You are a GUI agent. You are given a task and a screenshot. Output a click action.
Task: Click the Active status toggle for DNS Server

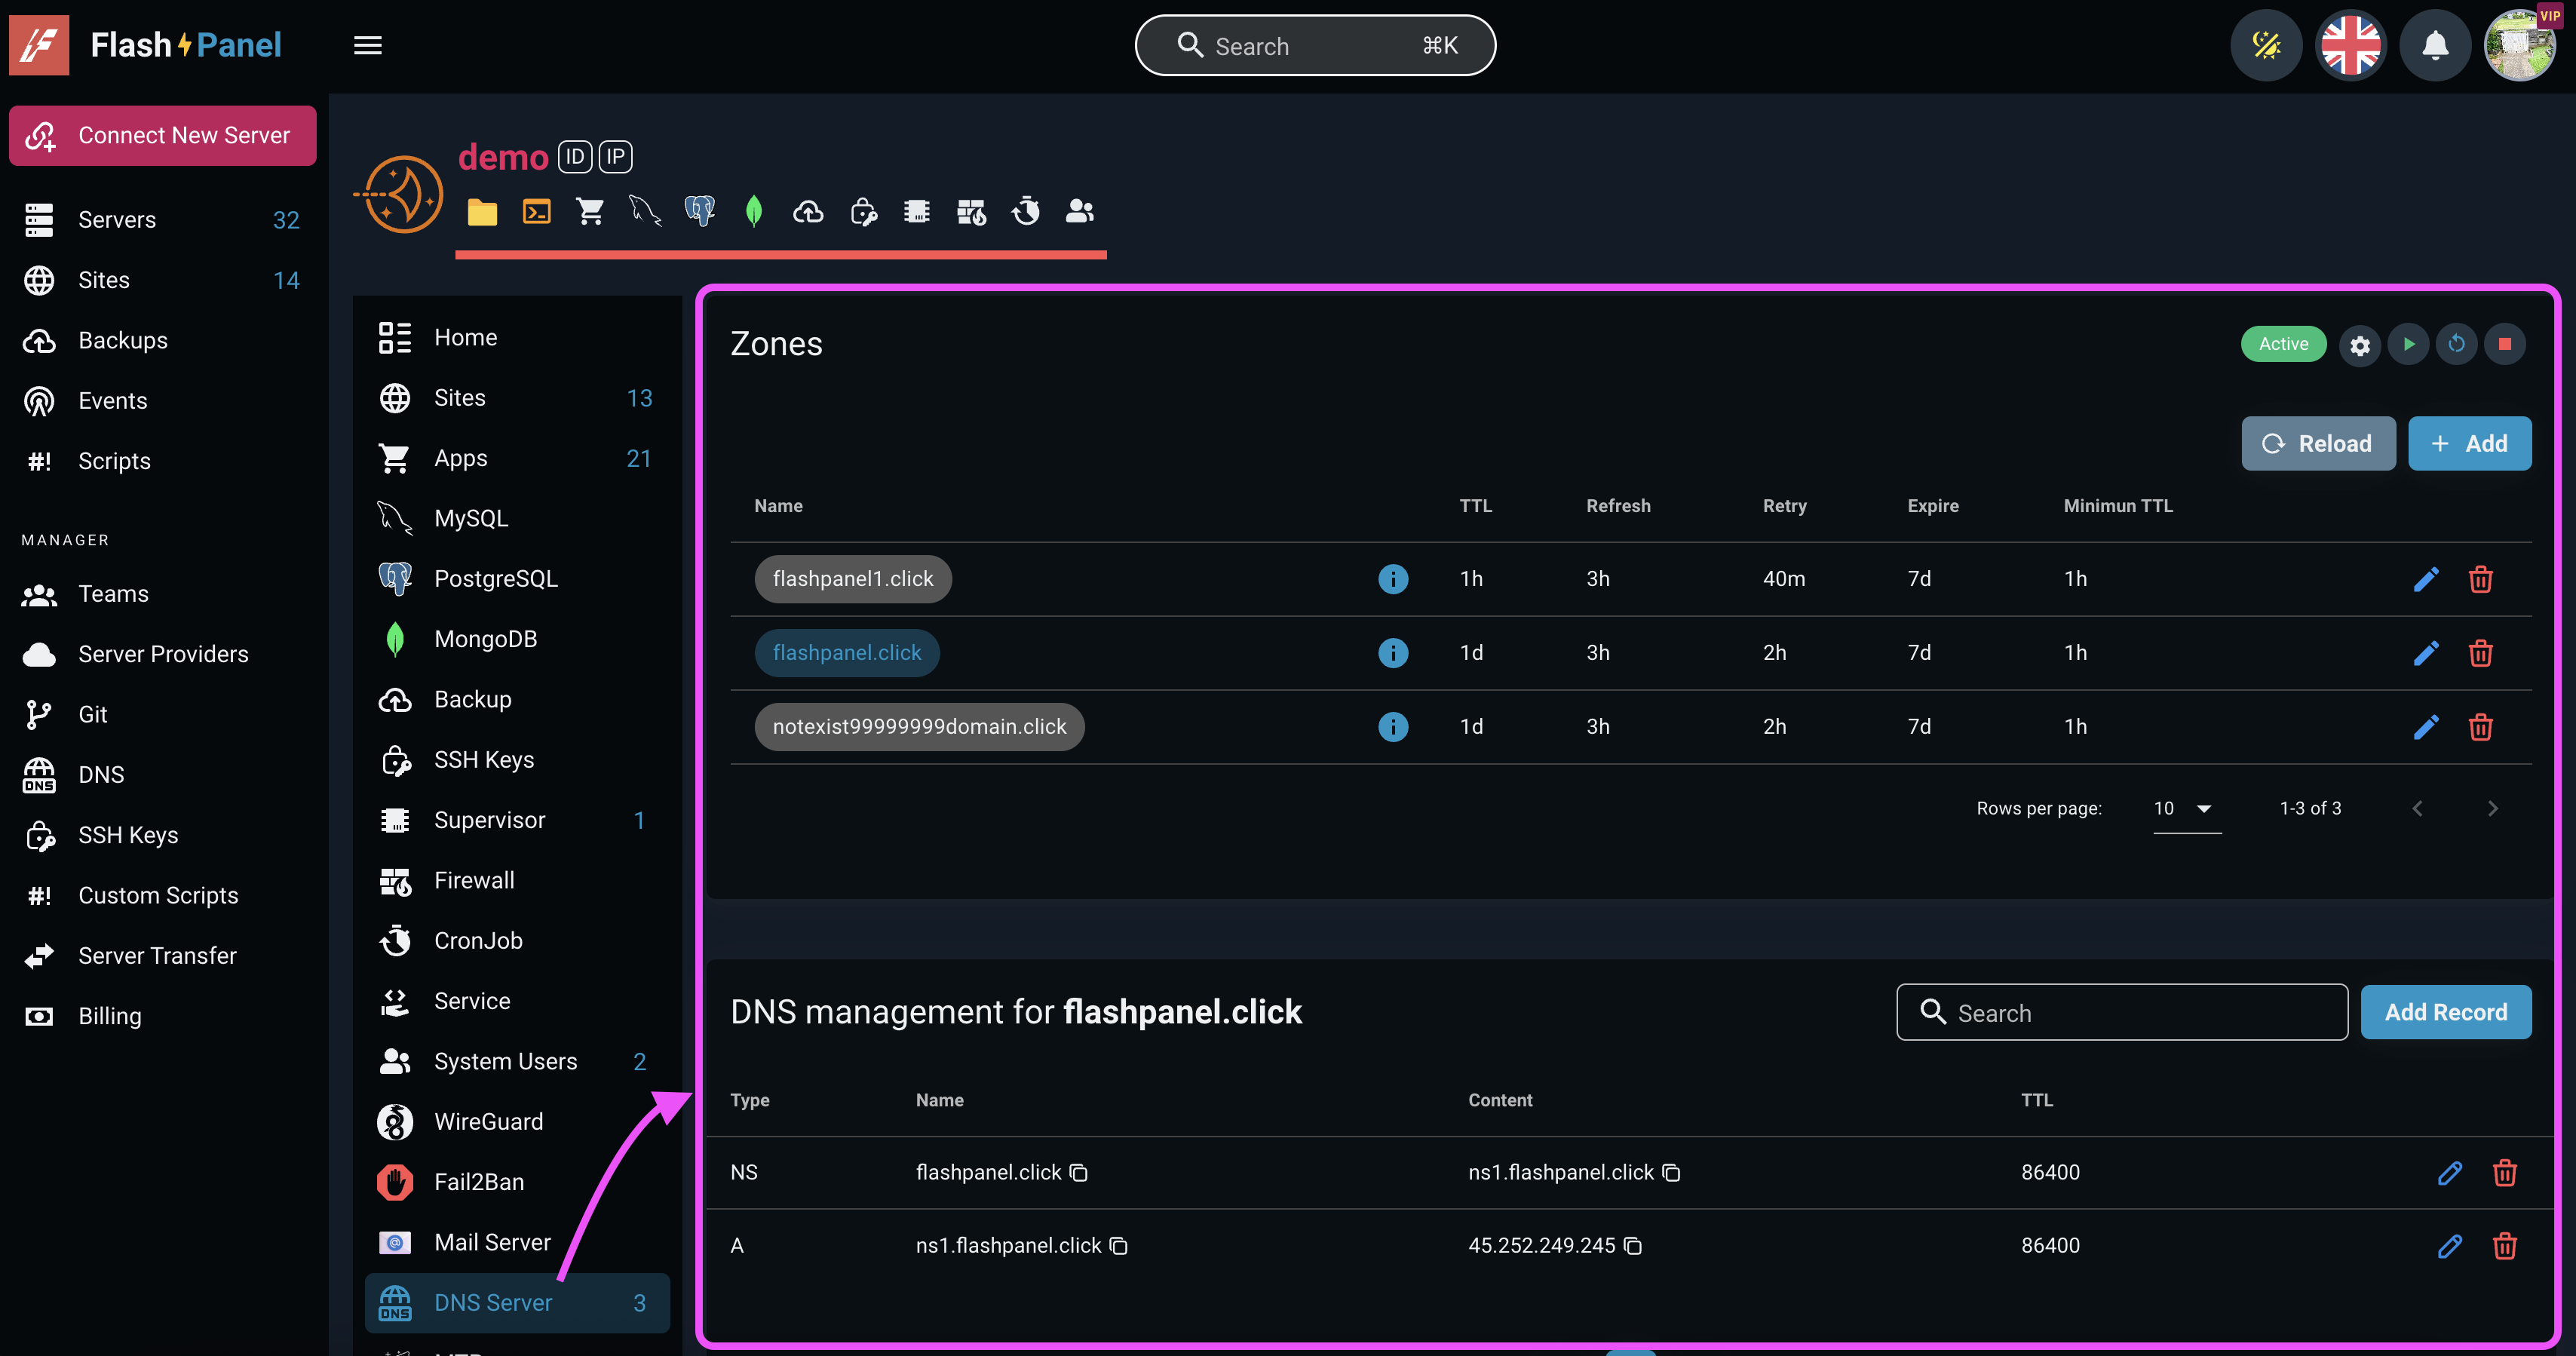[2283, 343]
